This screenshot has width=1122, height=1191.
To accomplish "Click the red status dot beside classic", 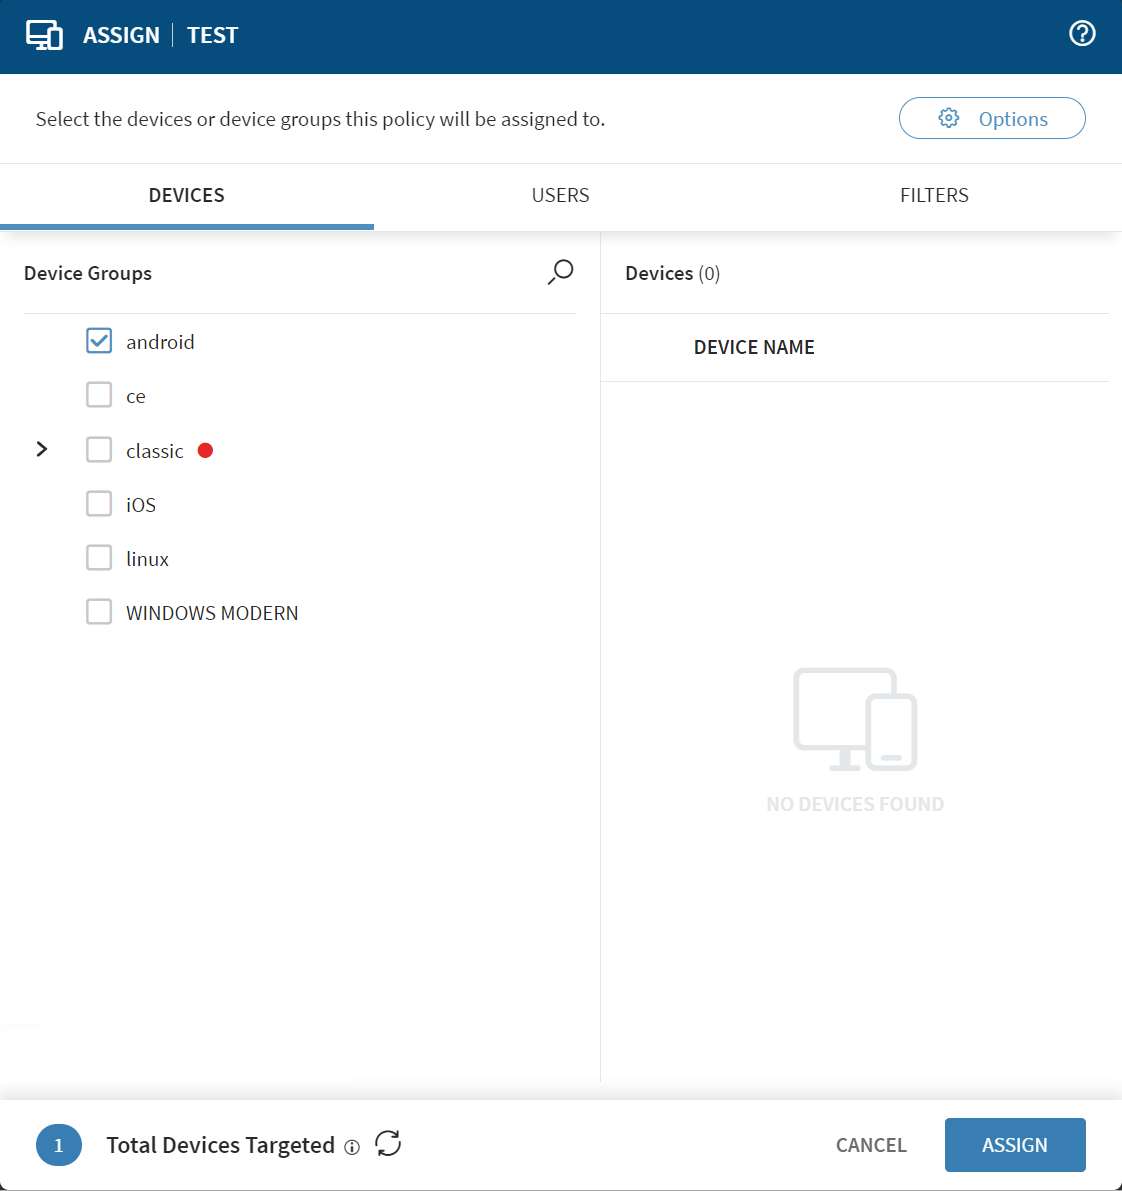I will pos(205,451).
